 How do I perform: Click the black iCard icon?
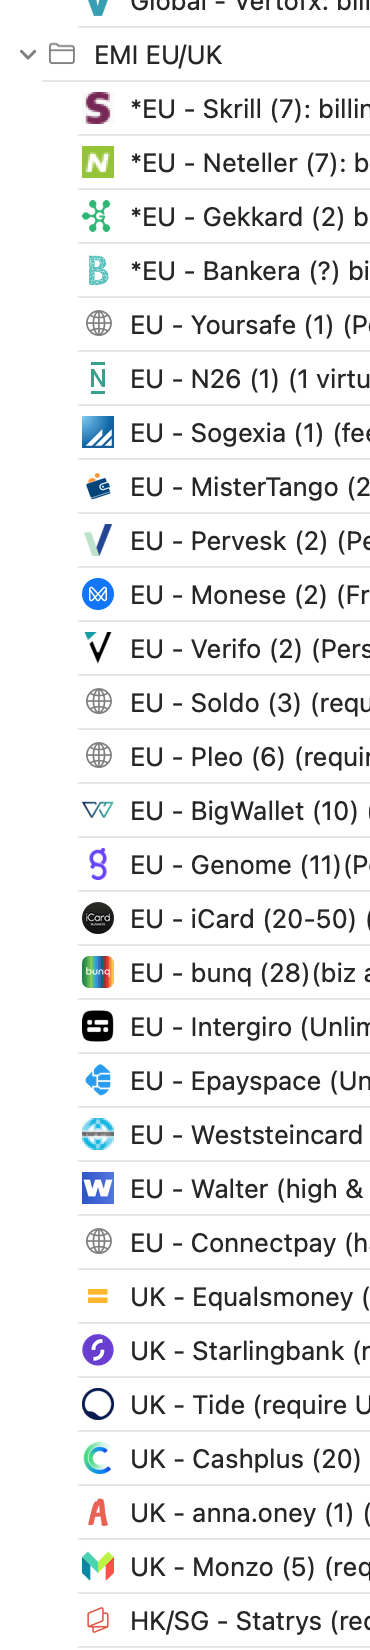[98, 918]
